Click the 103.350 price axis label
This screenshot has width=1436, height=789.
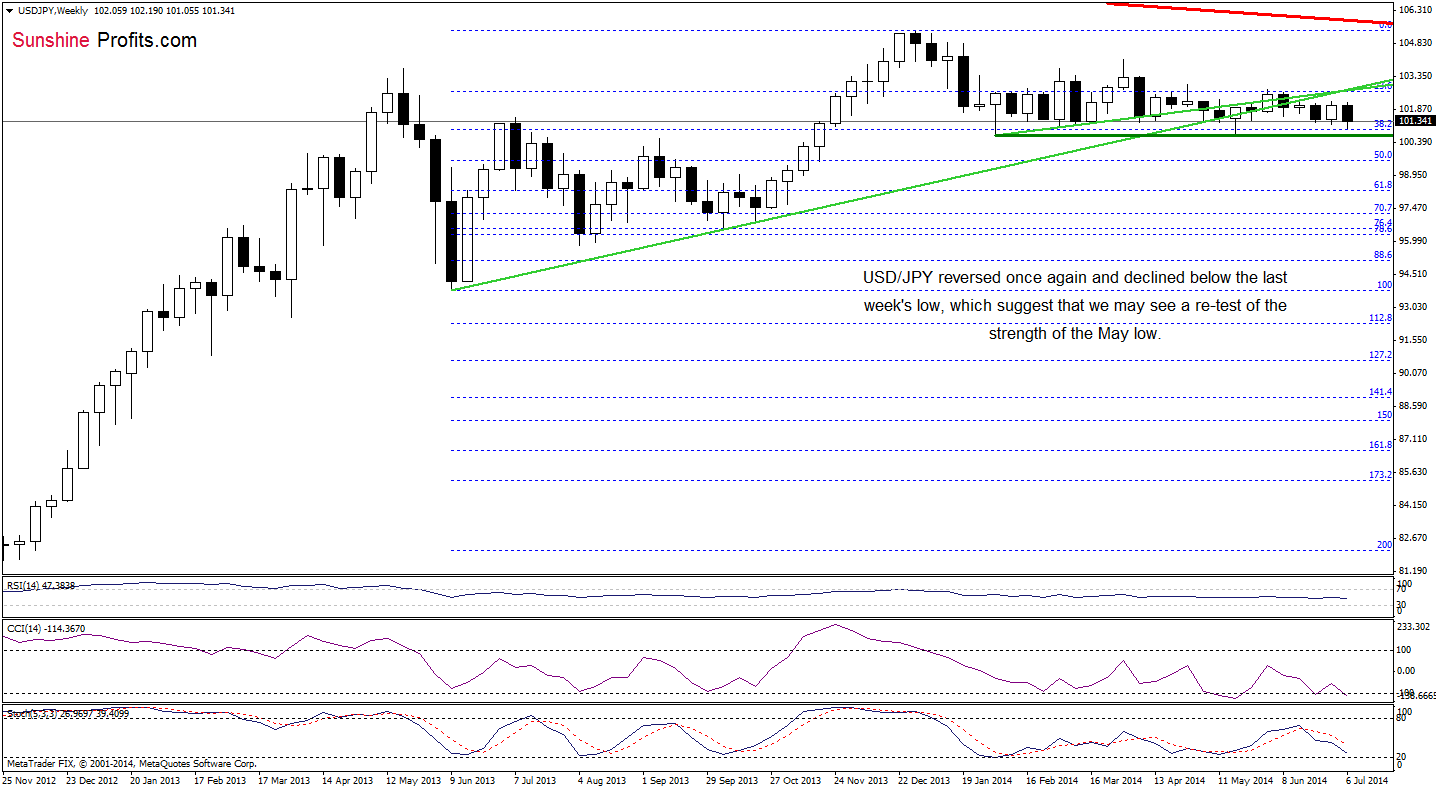1415,76
